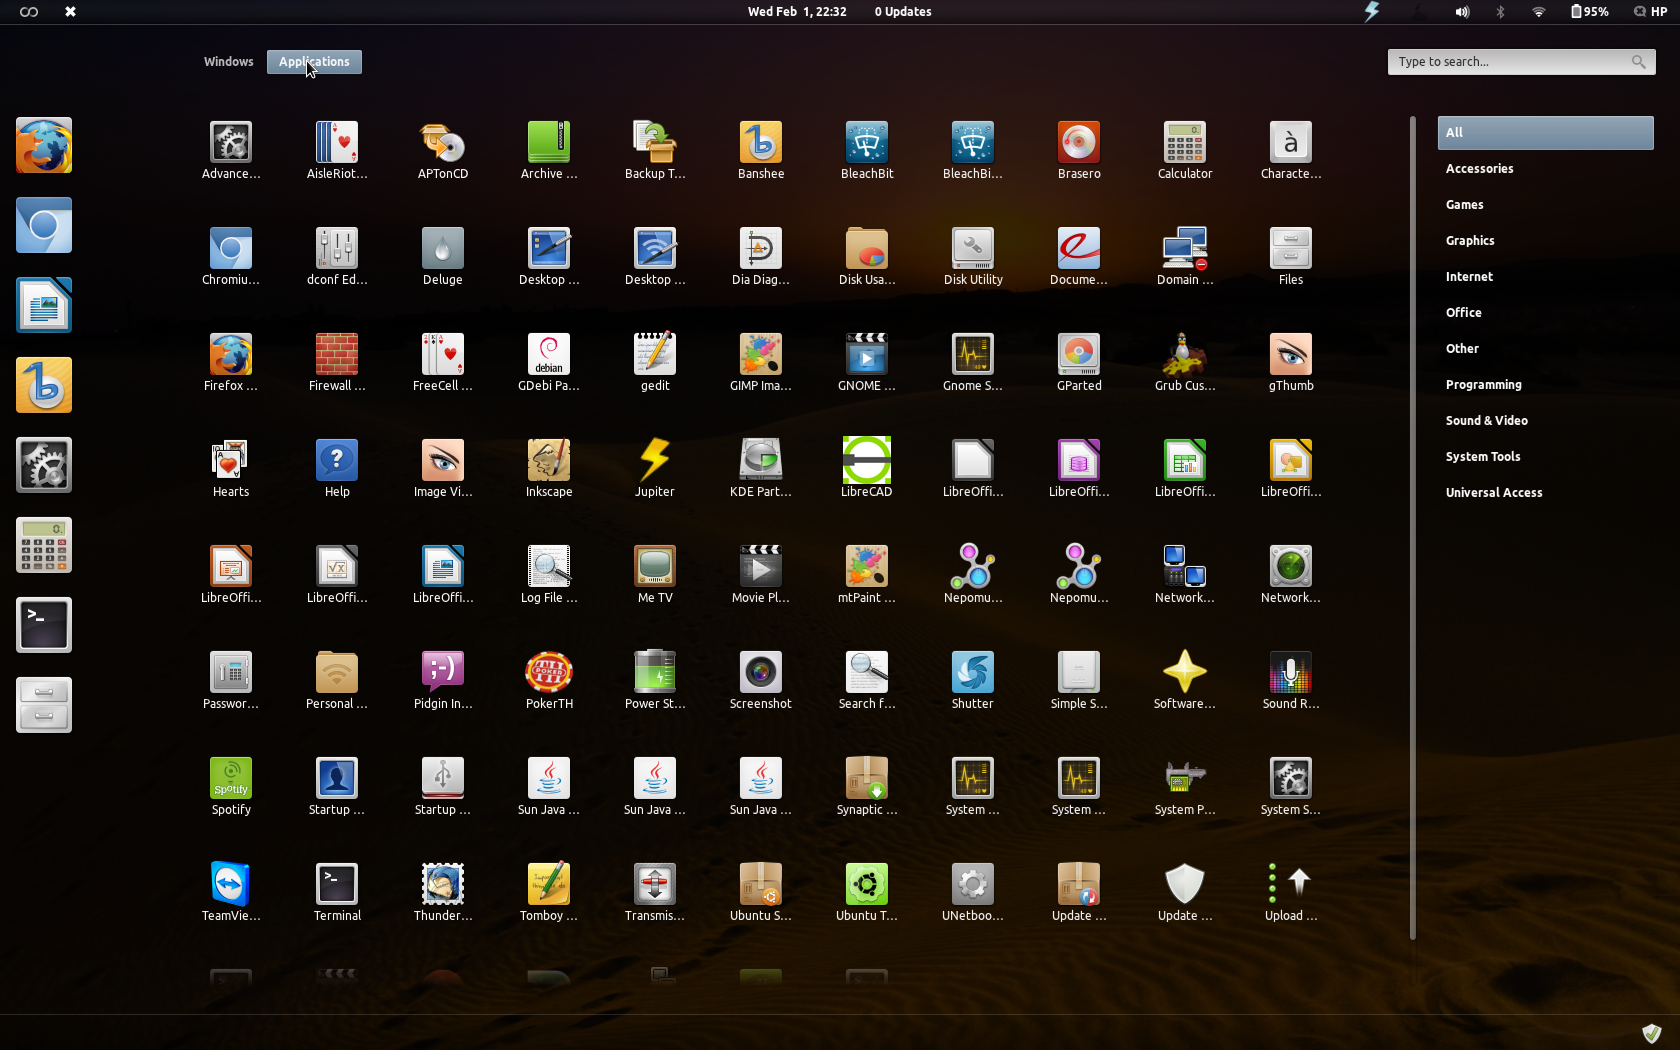Start the Hearts card game
1680x1050 pixels.
click(231, 469)
